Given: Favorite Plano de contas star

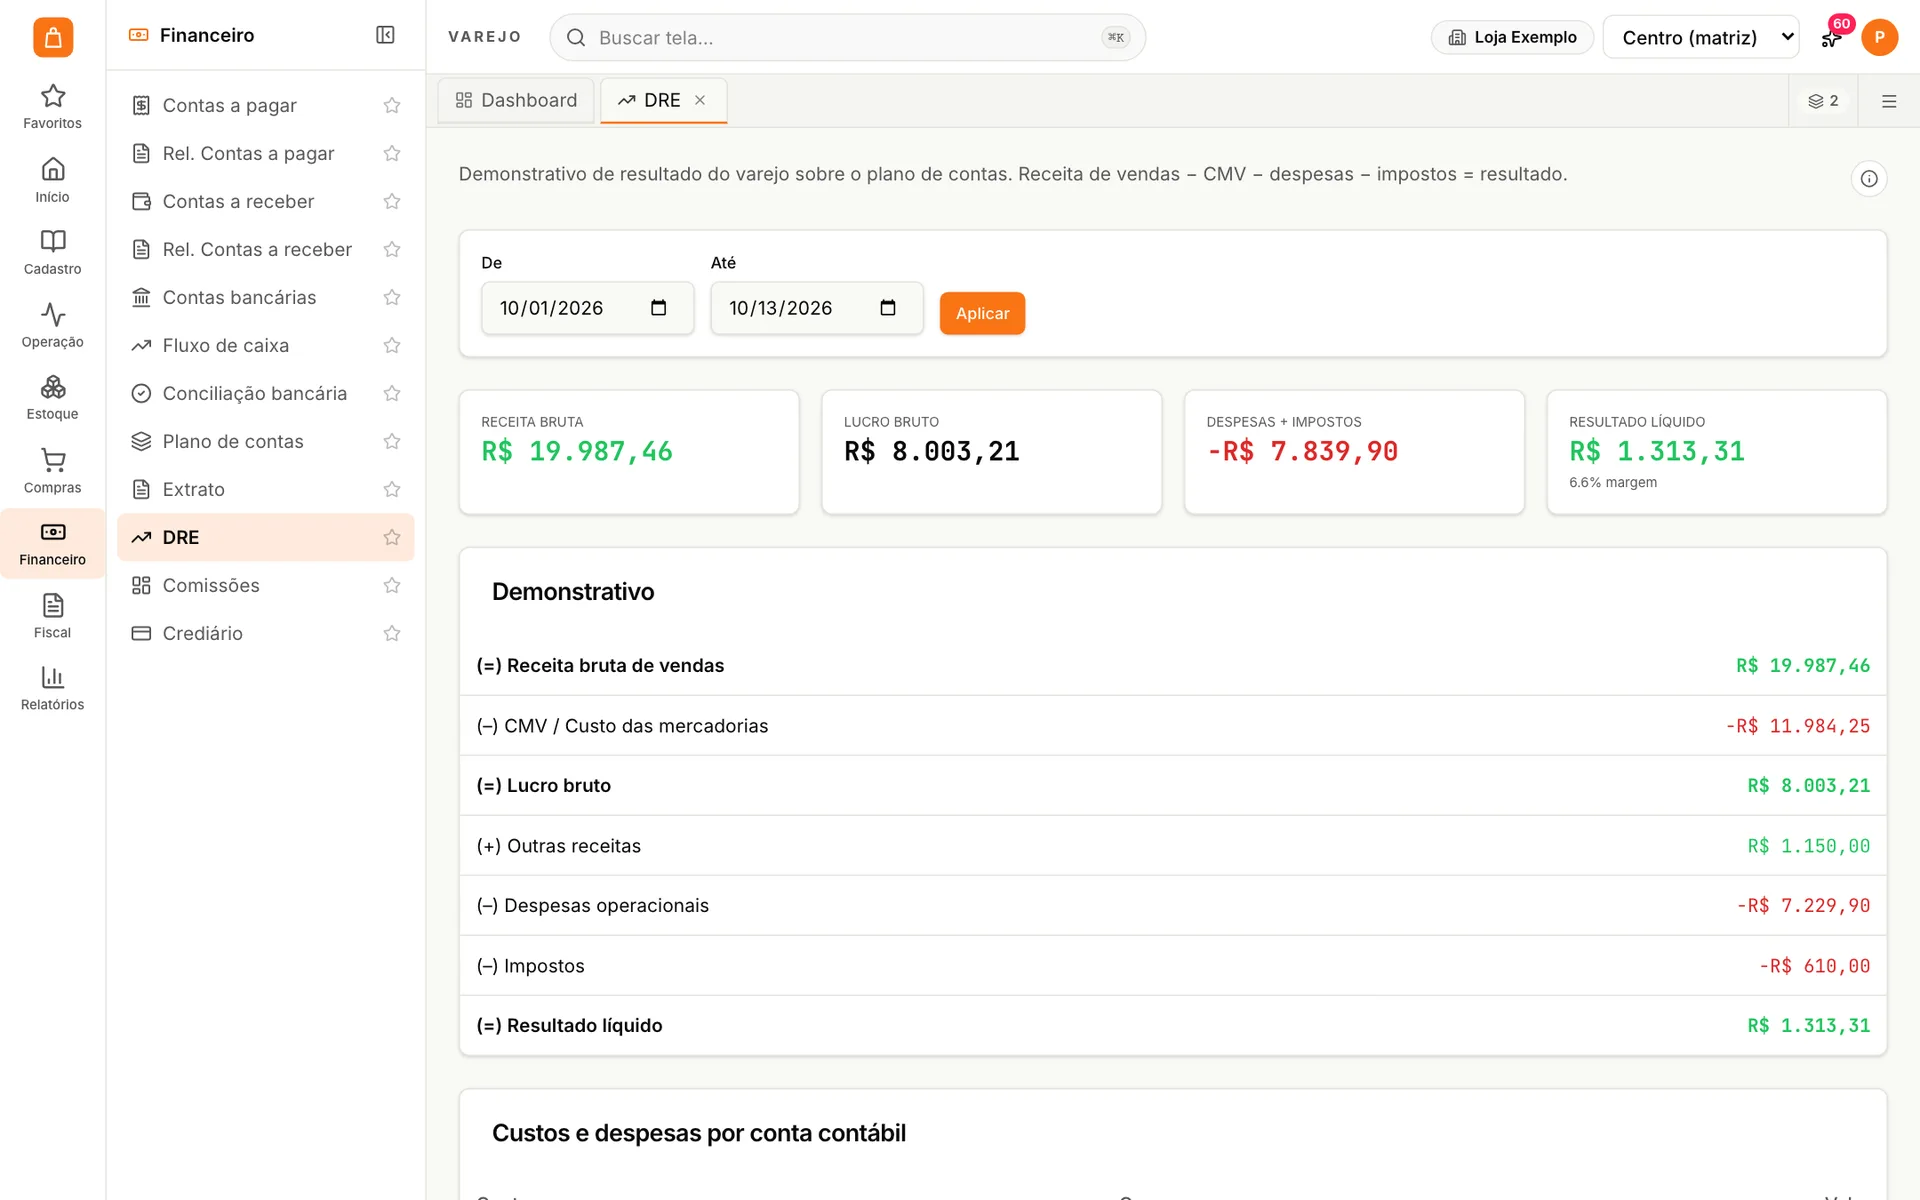Looking at the screenshot, I should coord(392,441).
